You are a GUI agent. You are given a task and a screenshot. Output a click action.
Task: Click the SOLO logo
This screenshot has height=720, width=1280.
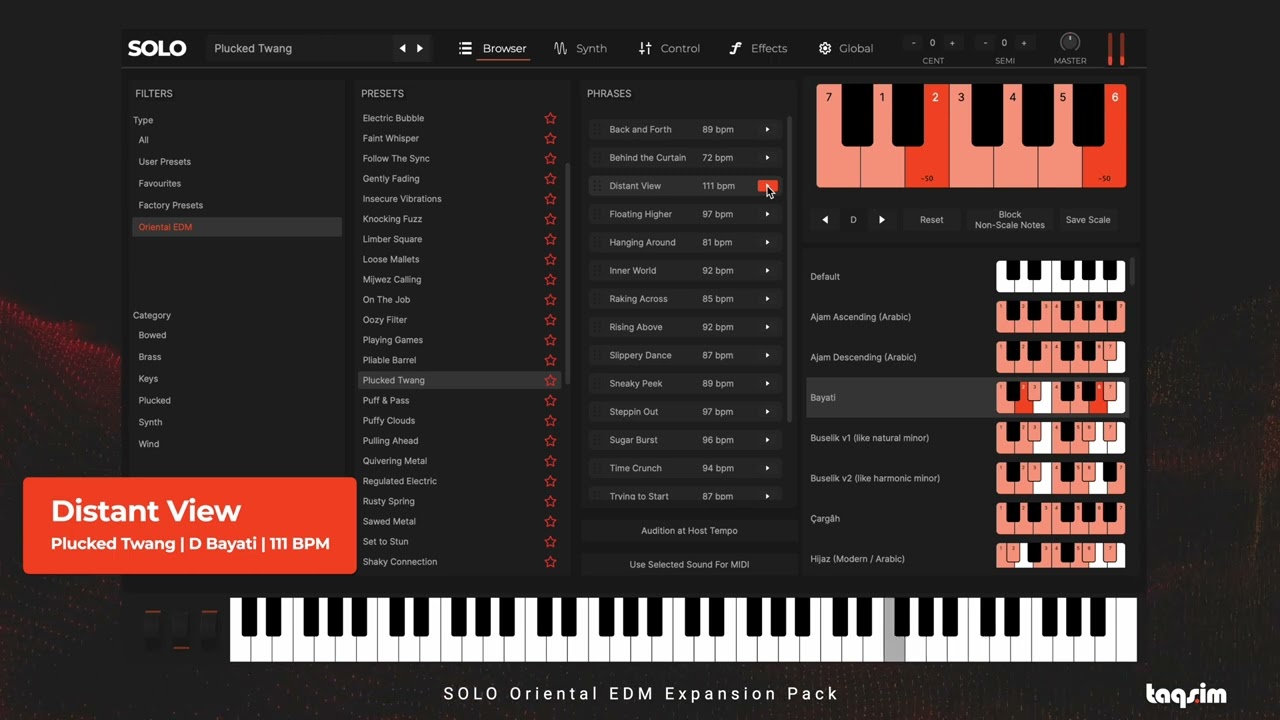pyautogui.click(x=157, y=48)
